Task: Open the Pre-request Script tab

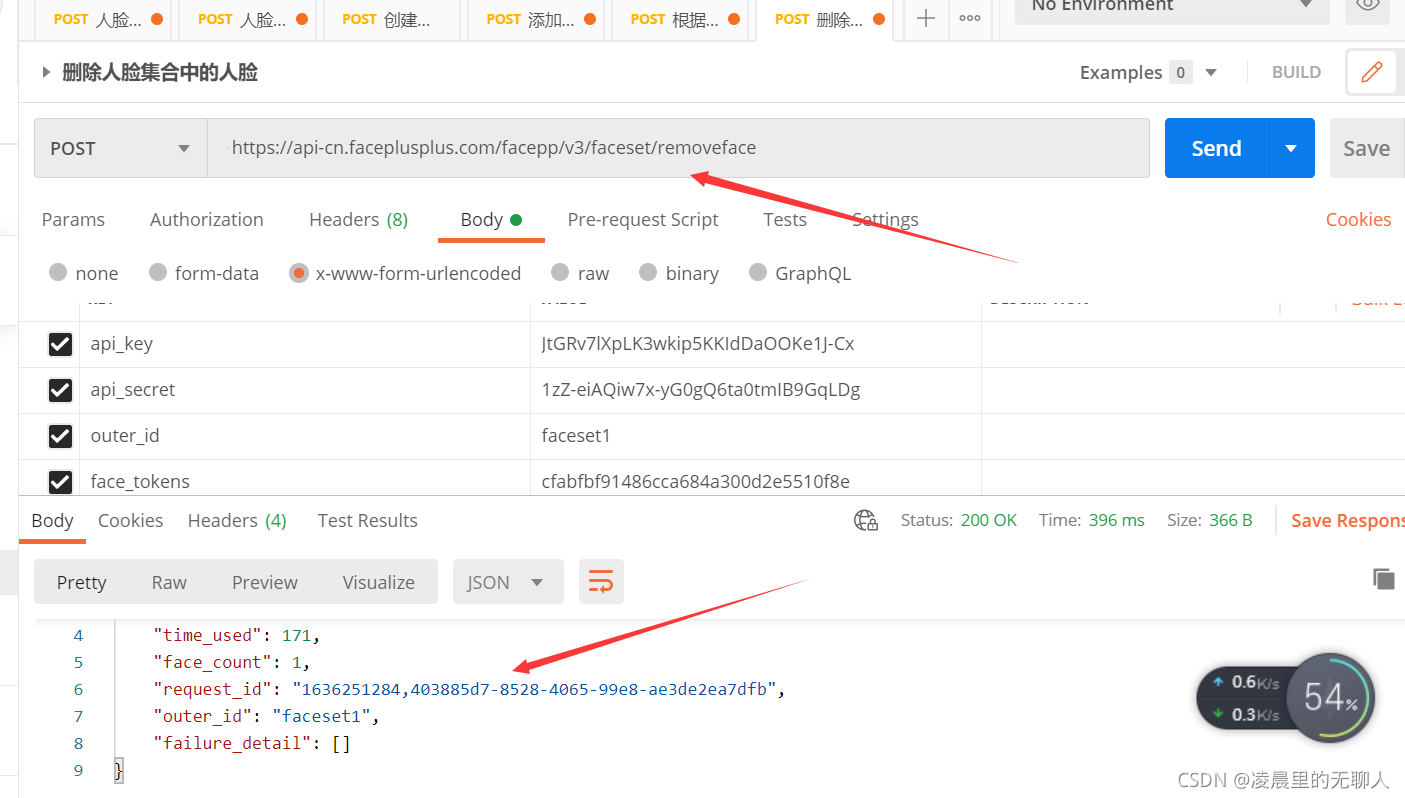Action: click(643, 220)
